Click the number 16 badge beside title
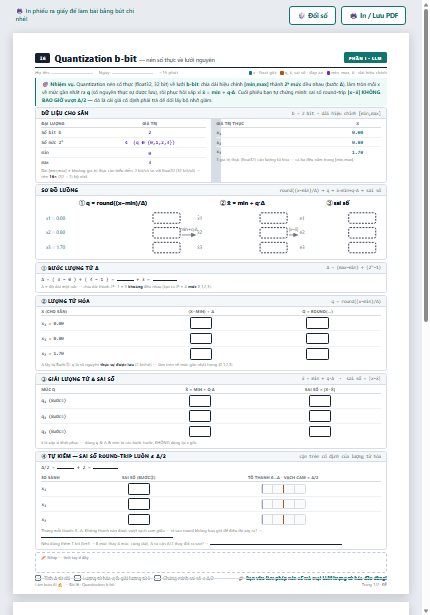 tap(42, 58)
